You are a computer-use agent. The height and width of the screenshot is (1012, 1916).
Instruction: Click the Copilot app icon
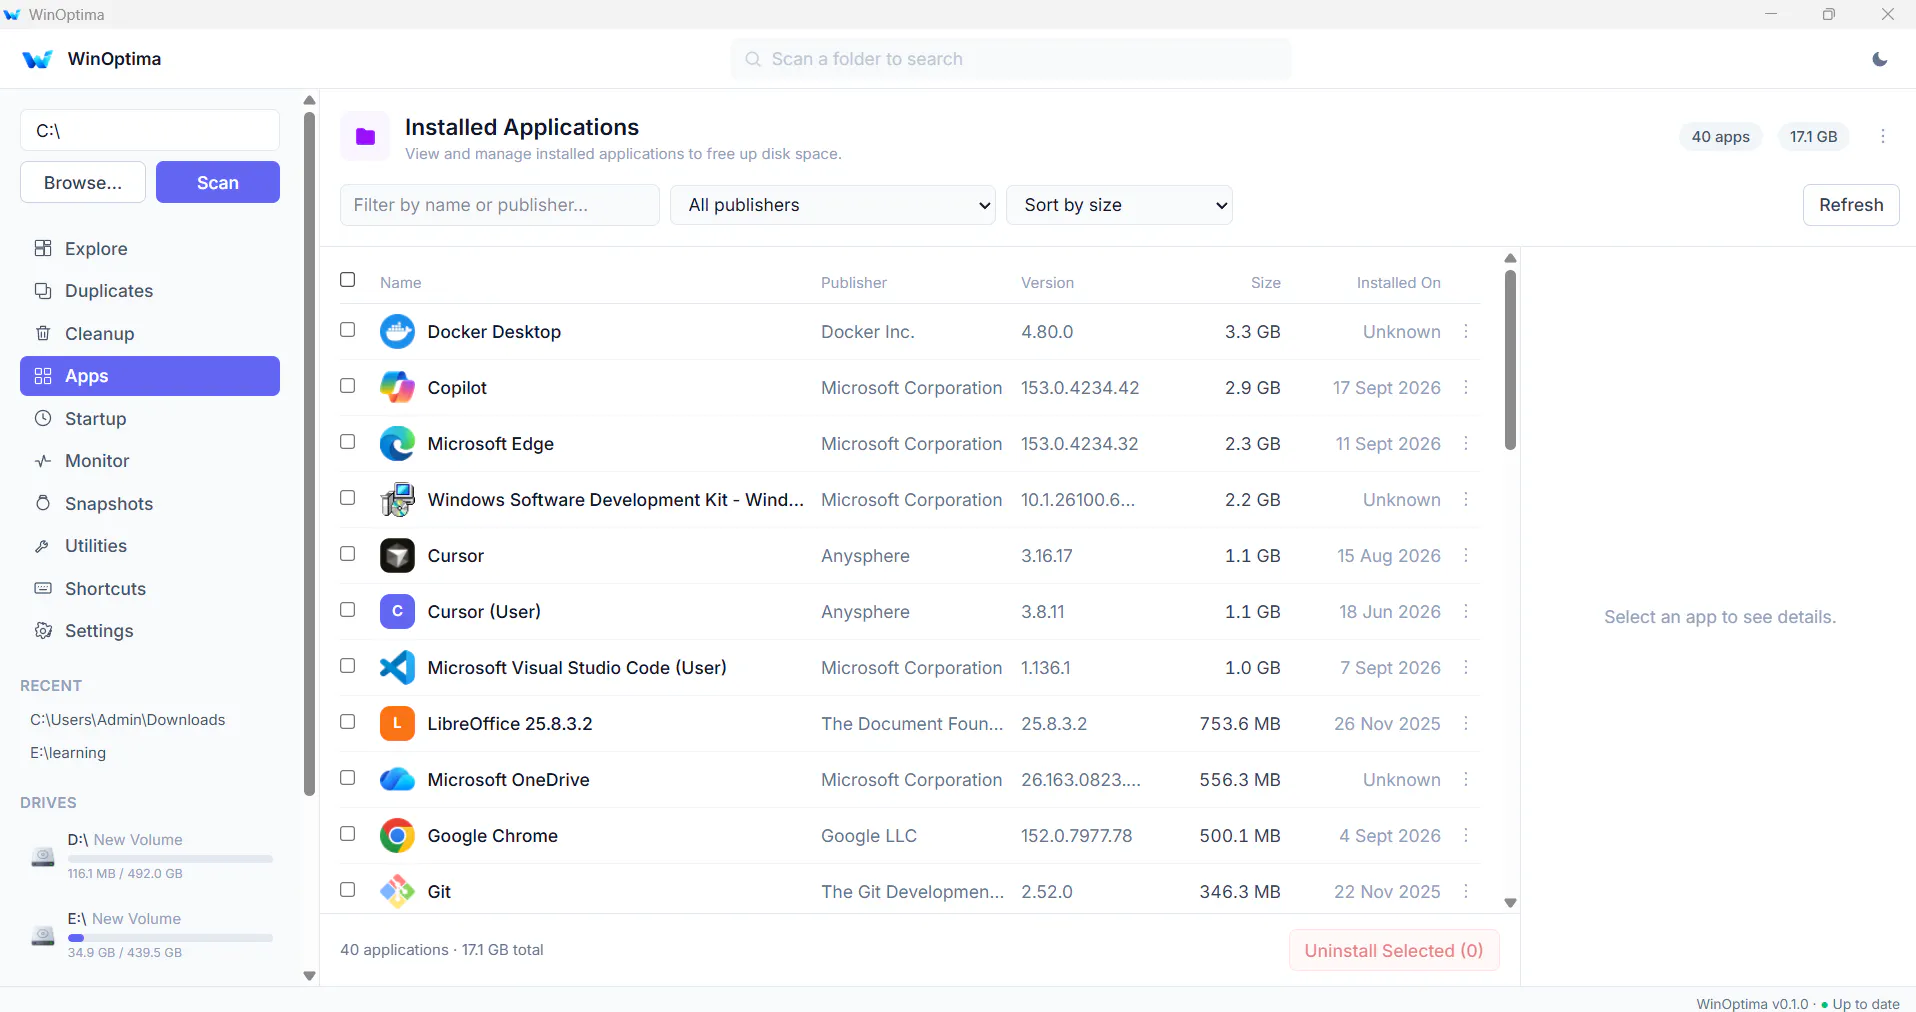point(397,387)
